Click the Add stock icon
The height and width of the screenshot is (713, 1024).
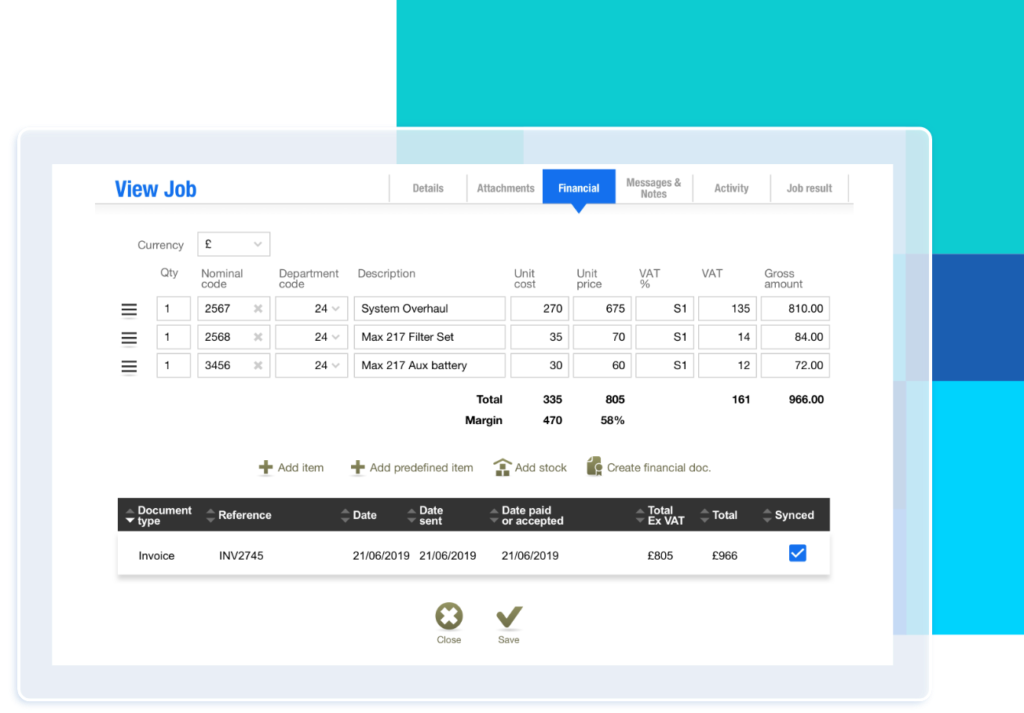(x=502, y=466)
